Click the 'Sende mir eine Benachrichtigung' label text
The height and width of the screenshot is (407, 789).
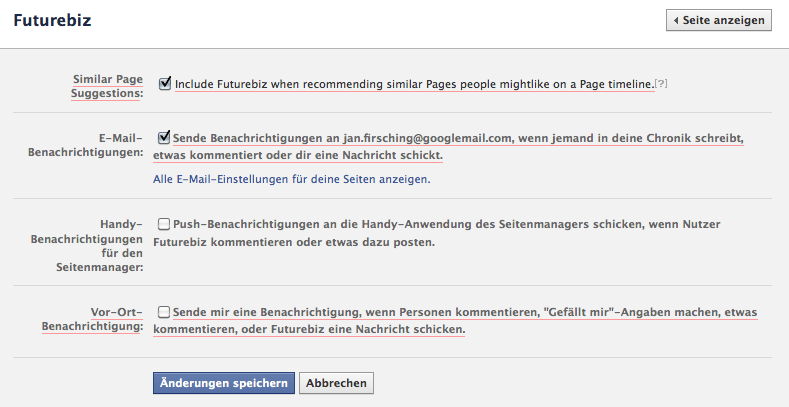464,312
